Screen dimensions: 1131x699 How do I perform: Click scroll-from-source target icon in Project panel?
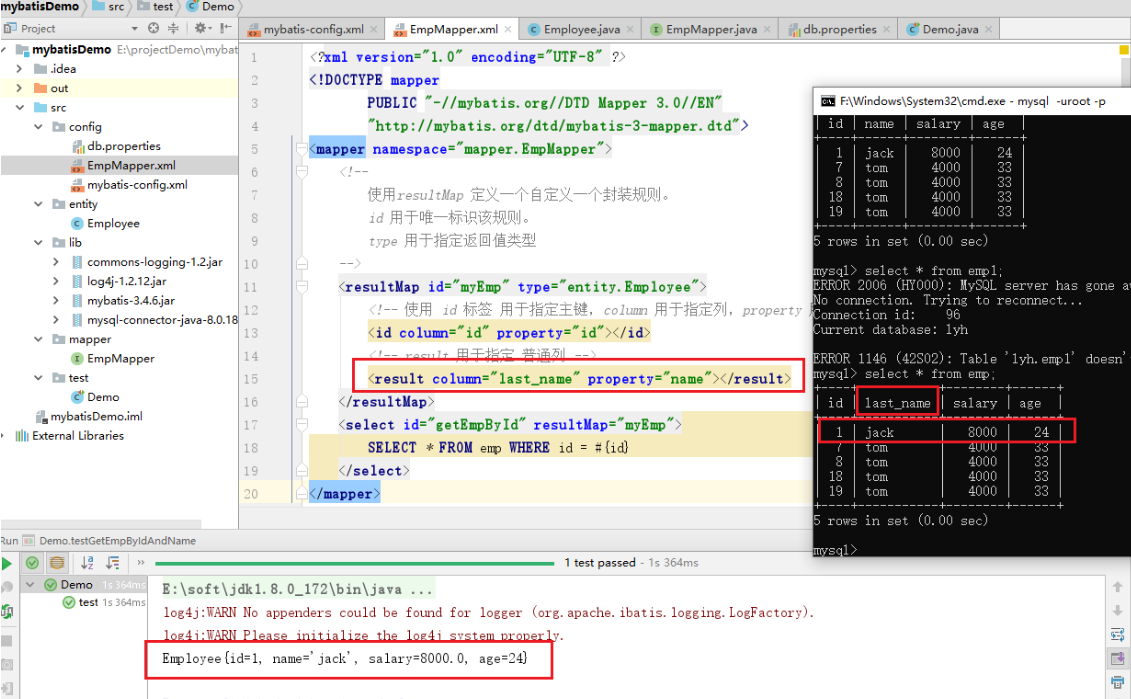[x=153, y=28]
